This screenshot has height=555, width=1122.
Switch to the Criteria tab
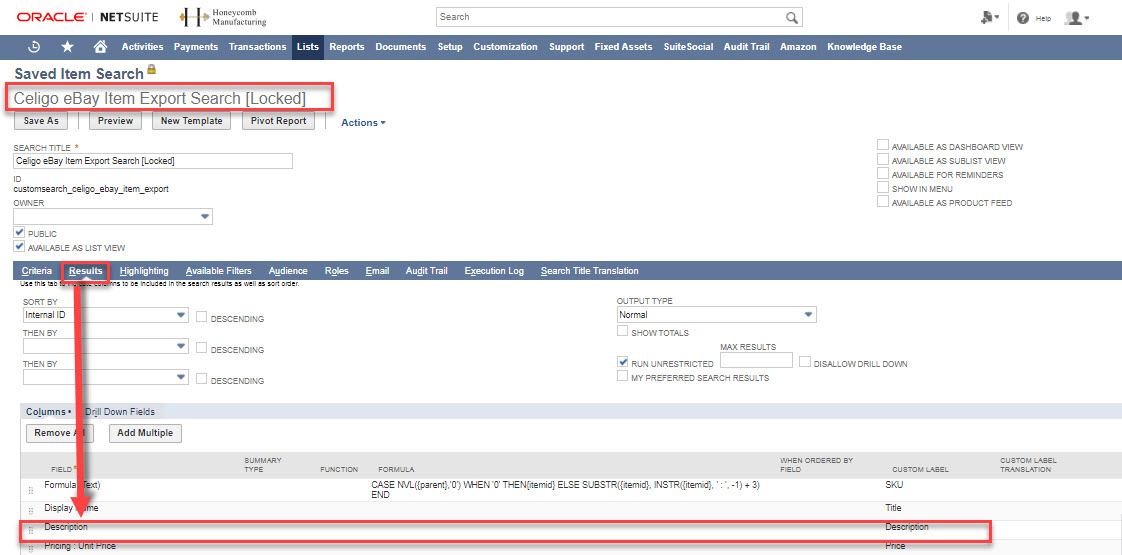37,271
